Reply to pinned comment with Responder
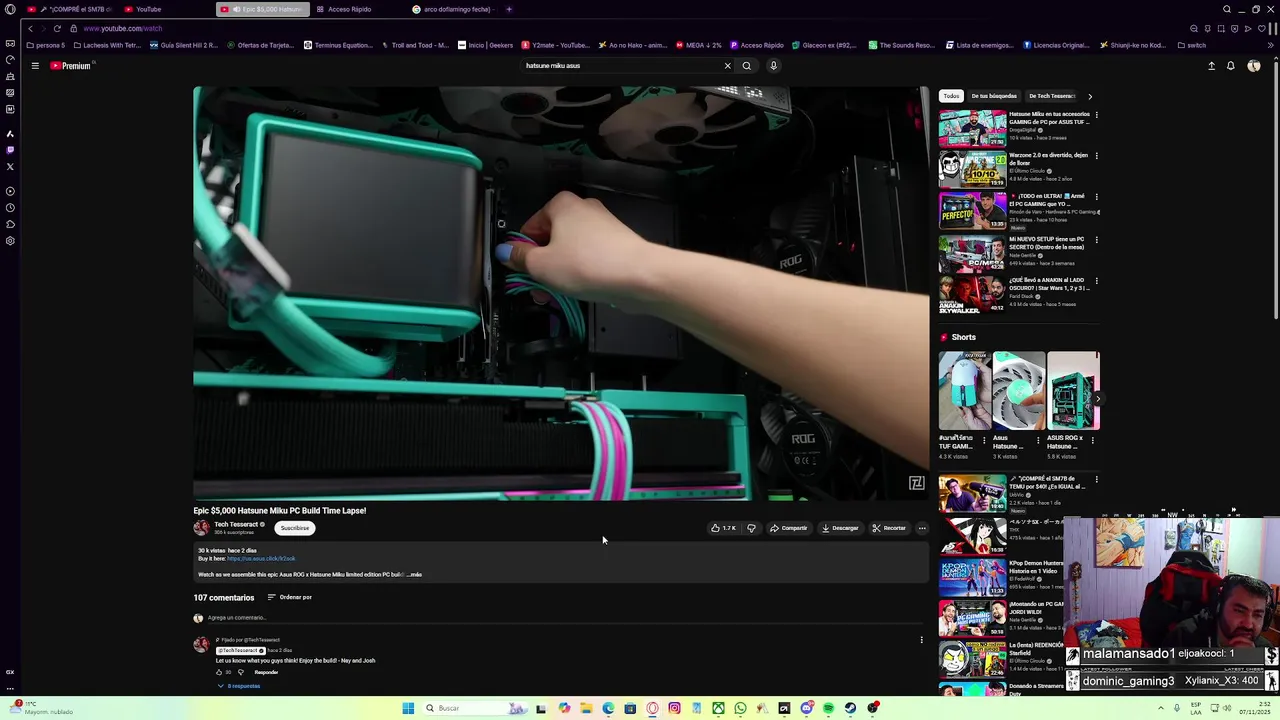The image size is (1280, 720). [x=266, y=672]
